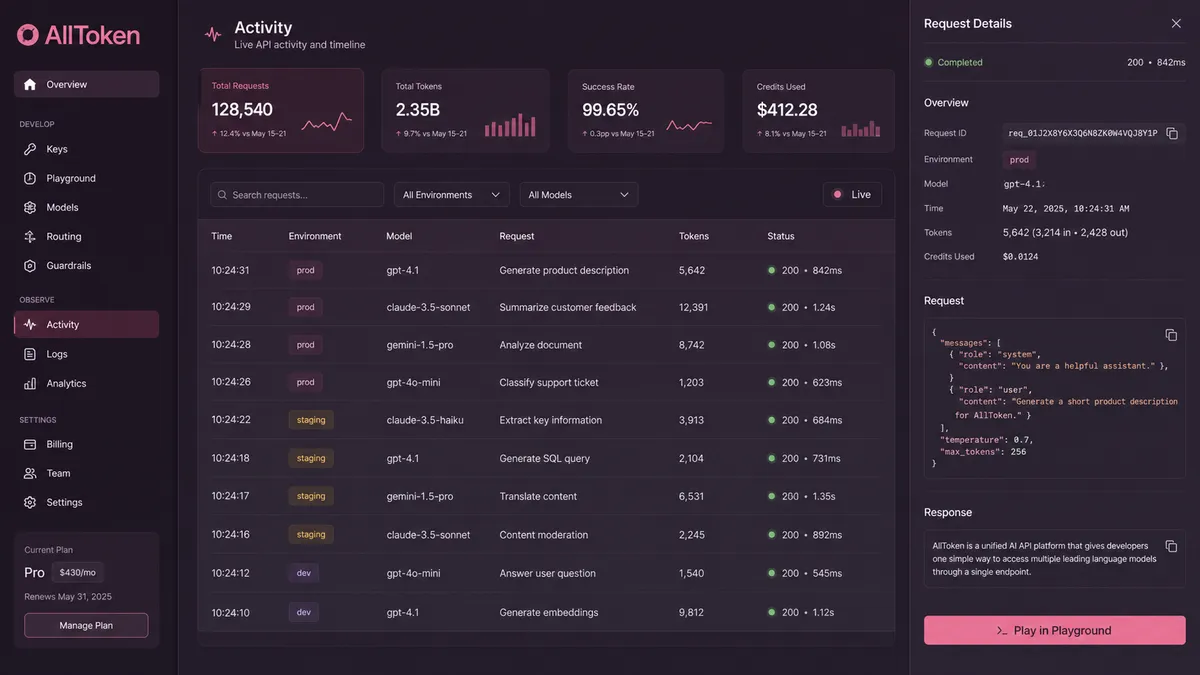Click the $430/mo plan price badge
This screenshot has height=675, width=1200.
(x=77, y=573)
